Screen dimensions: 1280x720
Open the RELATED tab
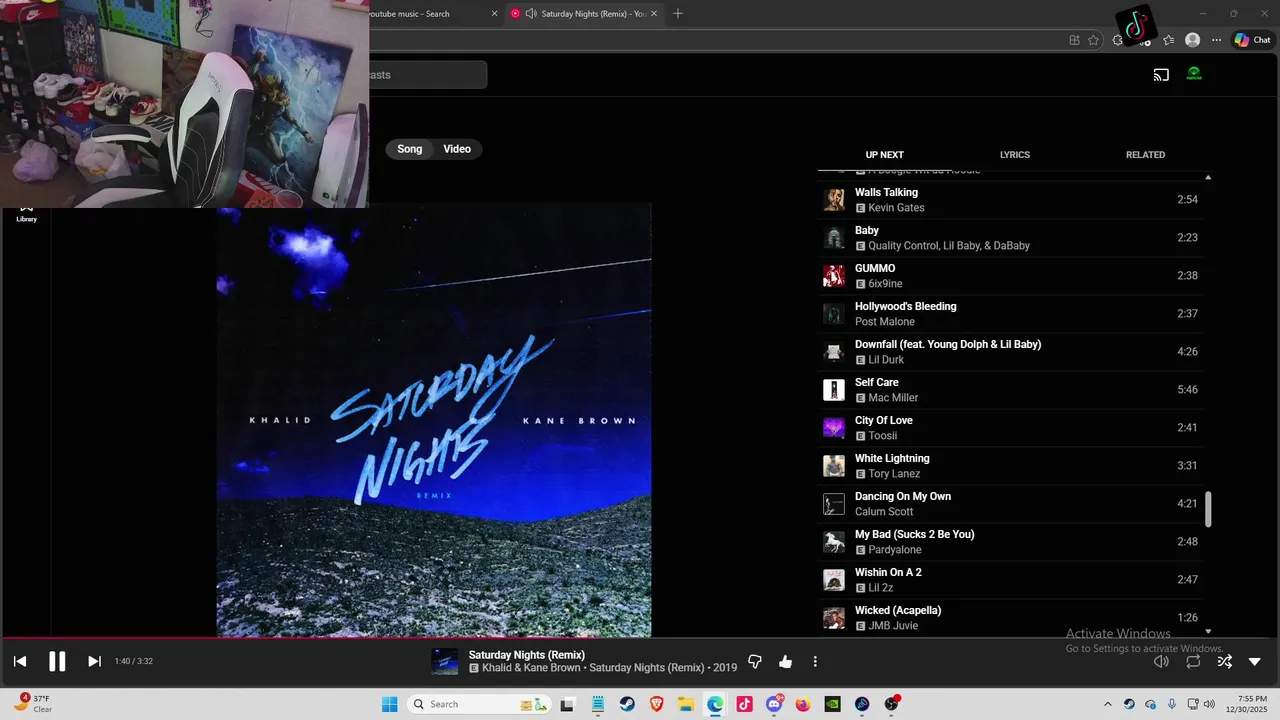pyautogui.click(x=1145, y=155)
